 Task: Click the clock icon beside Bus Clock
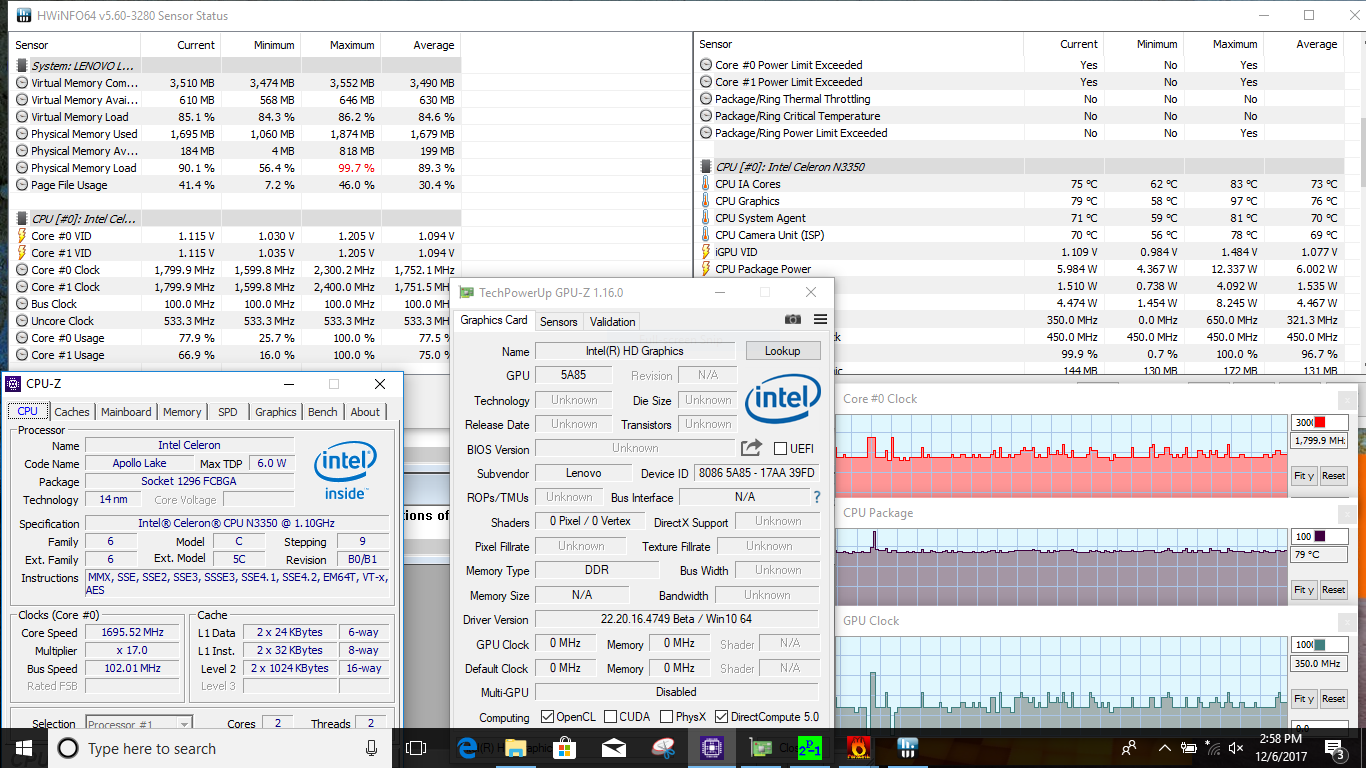(22, 304)
